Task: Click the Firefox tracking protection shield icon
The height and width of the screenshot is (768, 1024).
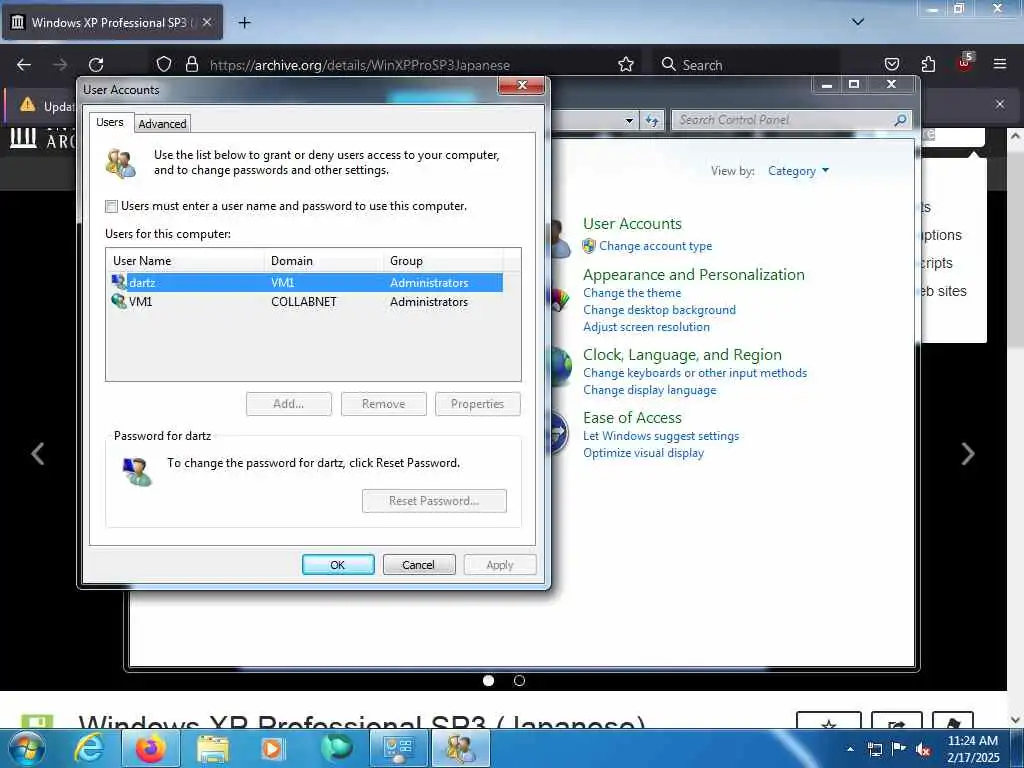Action: [164, 65]
